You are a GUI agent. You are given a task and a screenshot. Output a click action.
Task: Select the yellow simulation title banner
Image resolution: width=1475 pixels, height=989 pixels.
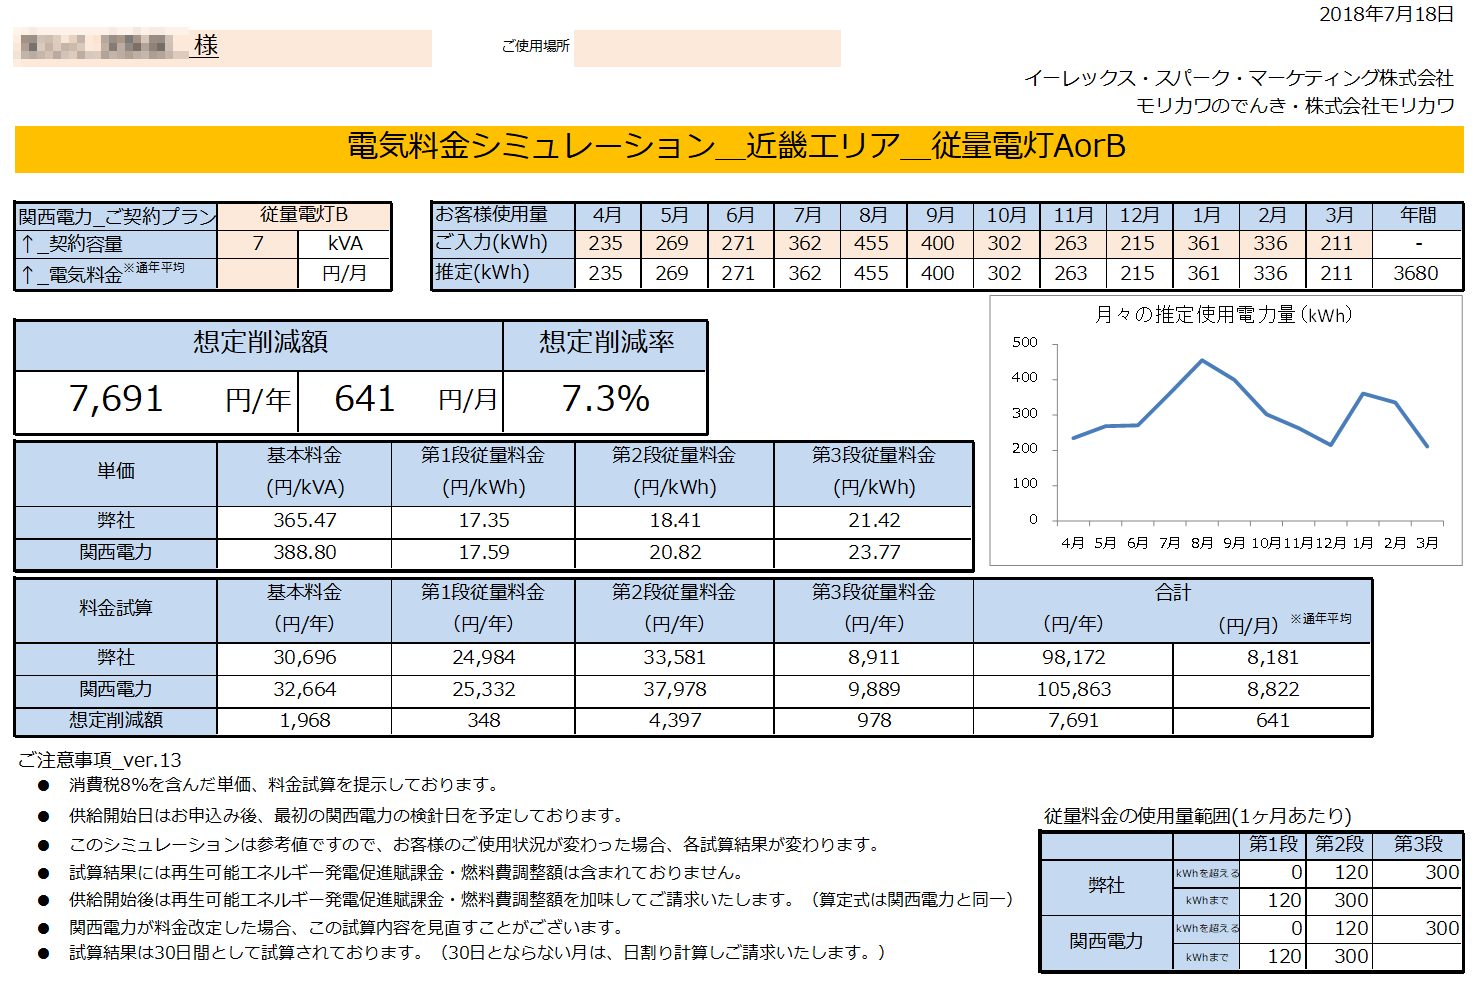pyautogui.click(x=738, y=148)
